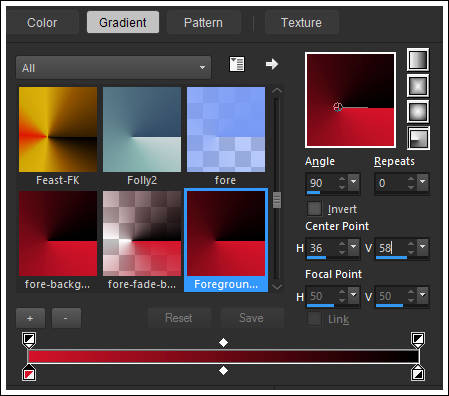This screenshot has height=396, width=449.
Task: Open the All category dropdown
Action: pos(113,68)
